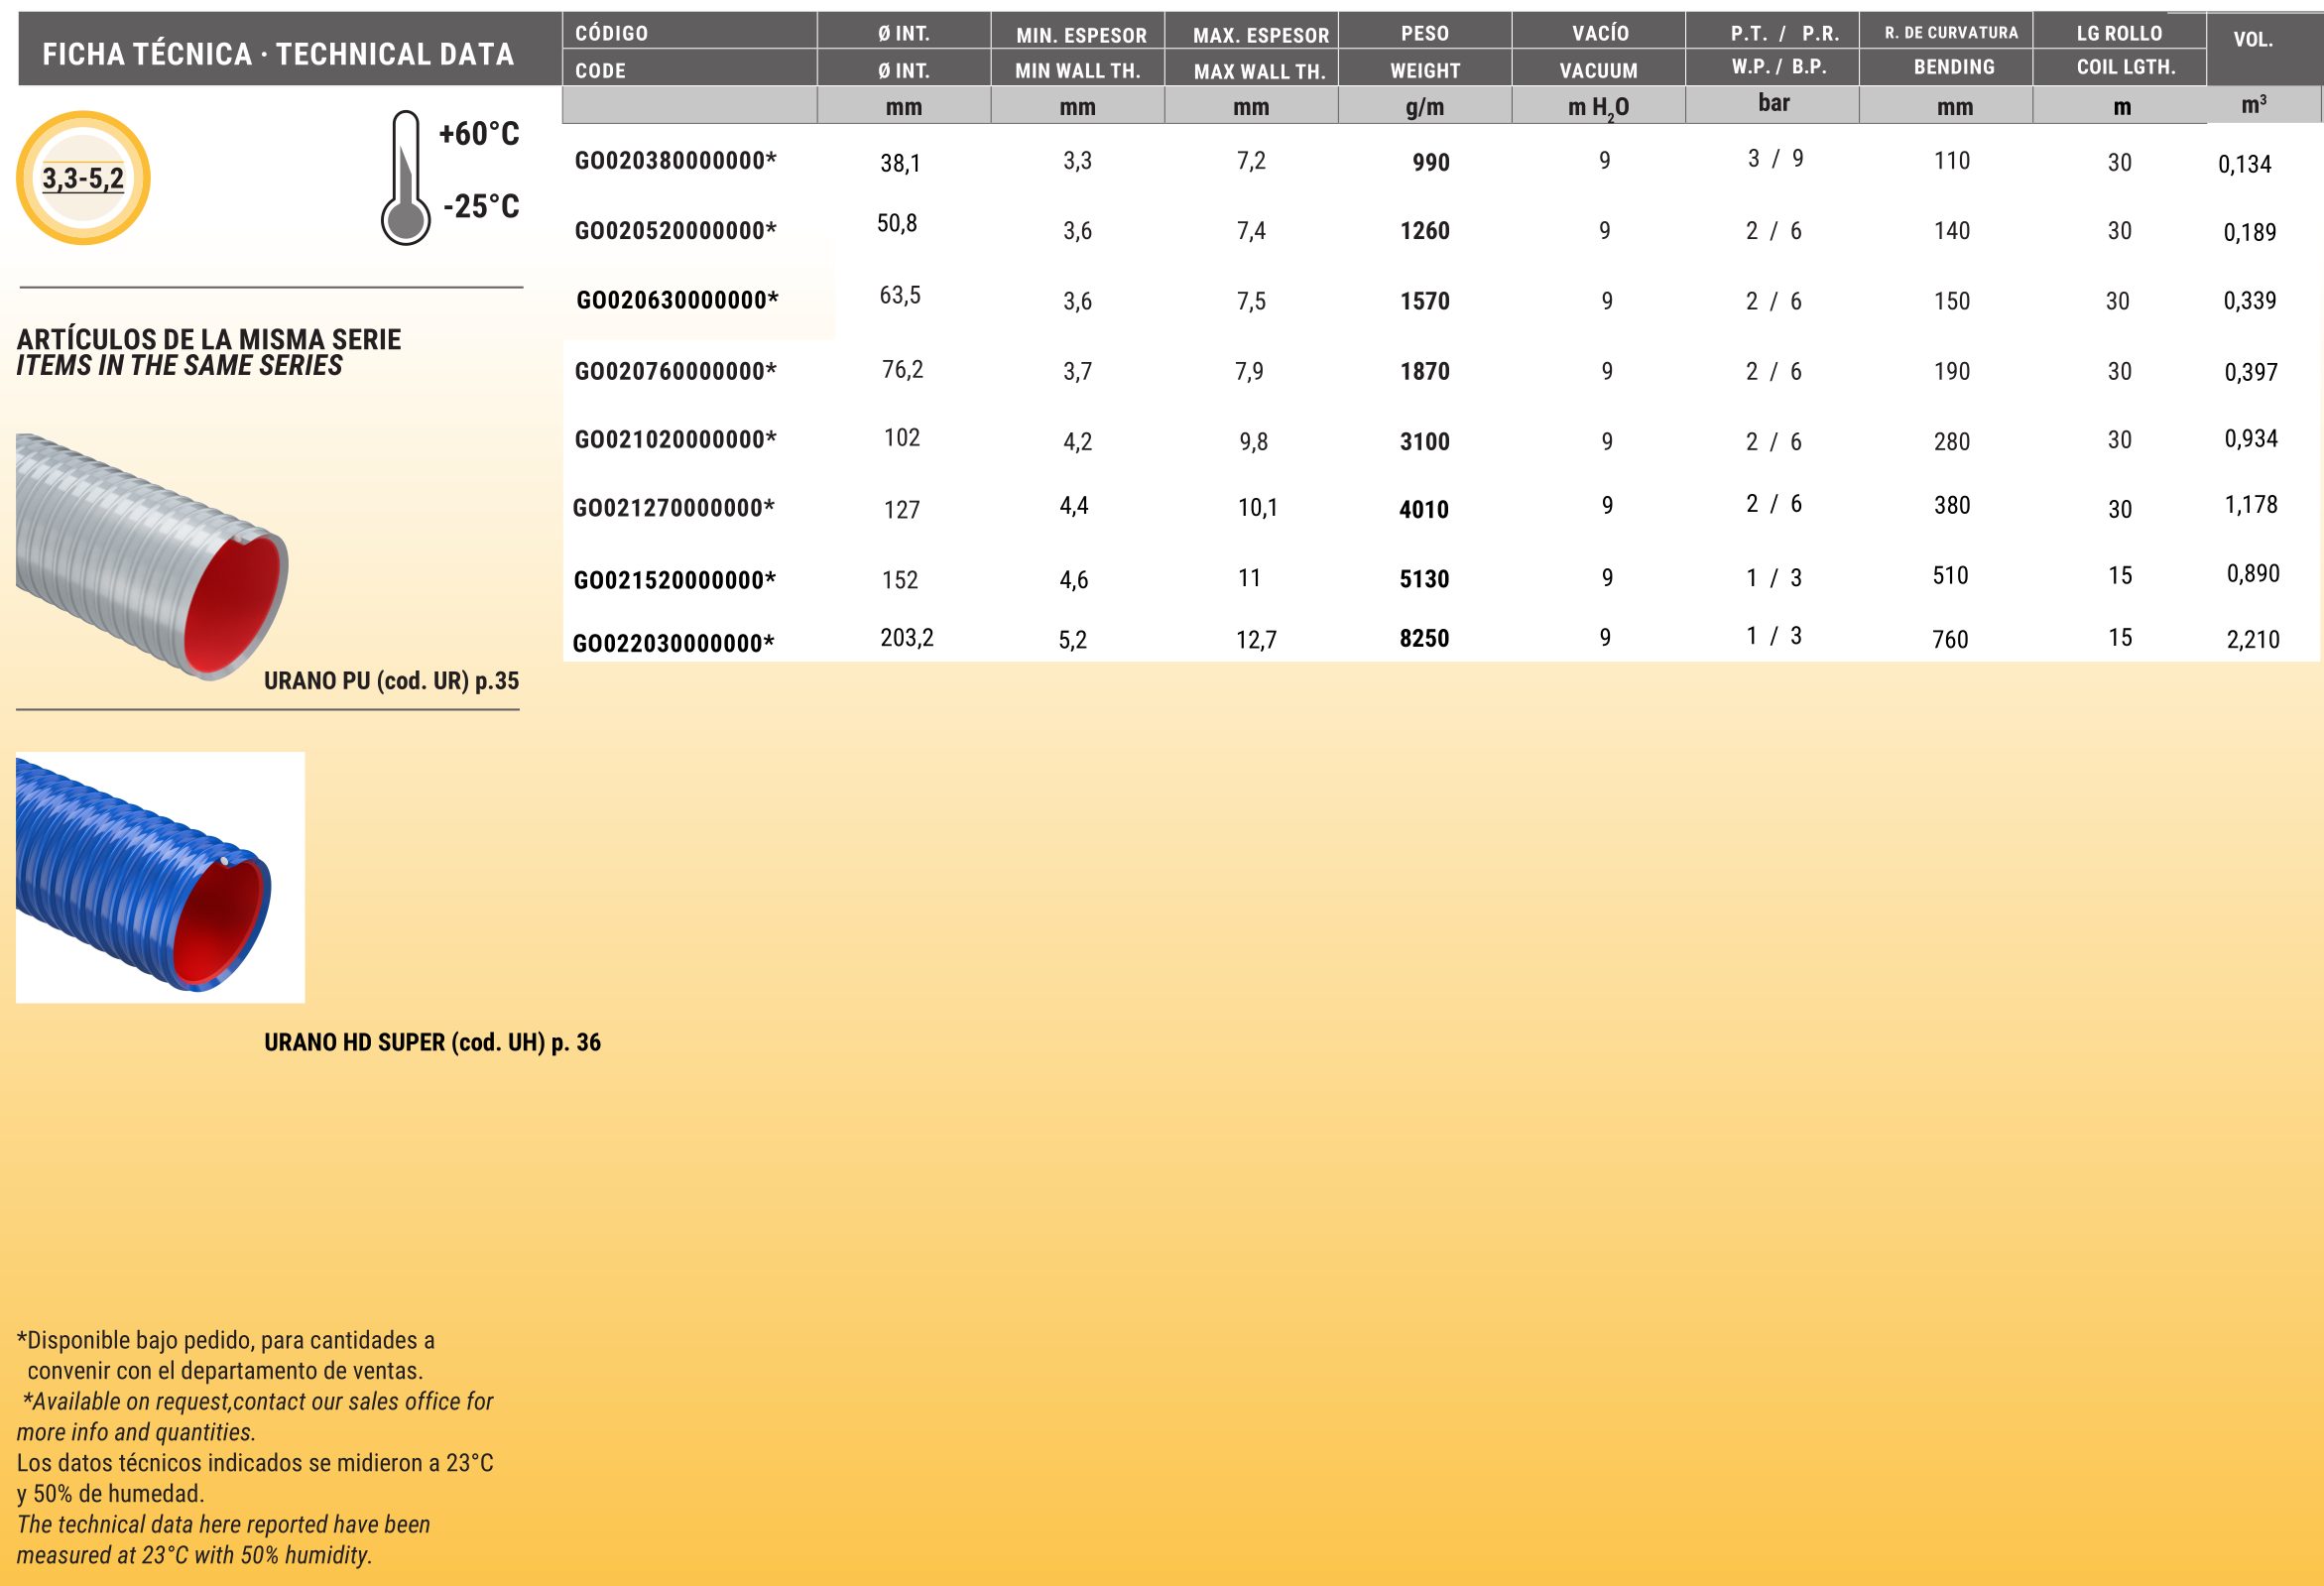Click the PESO / WEIGHT column header
The height and width of the screenshot is (1586, 2324).
coord(1424,50)
